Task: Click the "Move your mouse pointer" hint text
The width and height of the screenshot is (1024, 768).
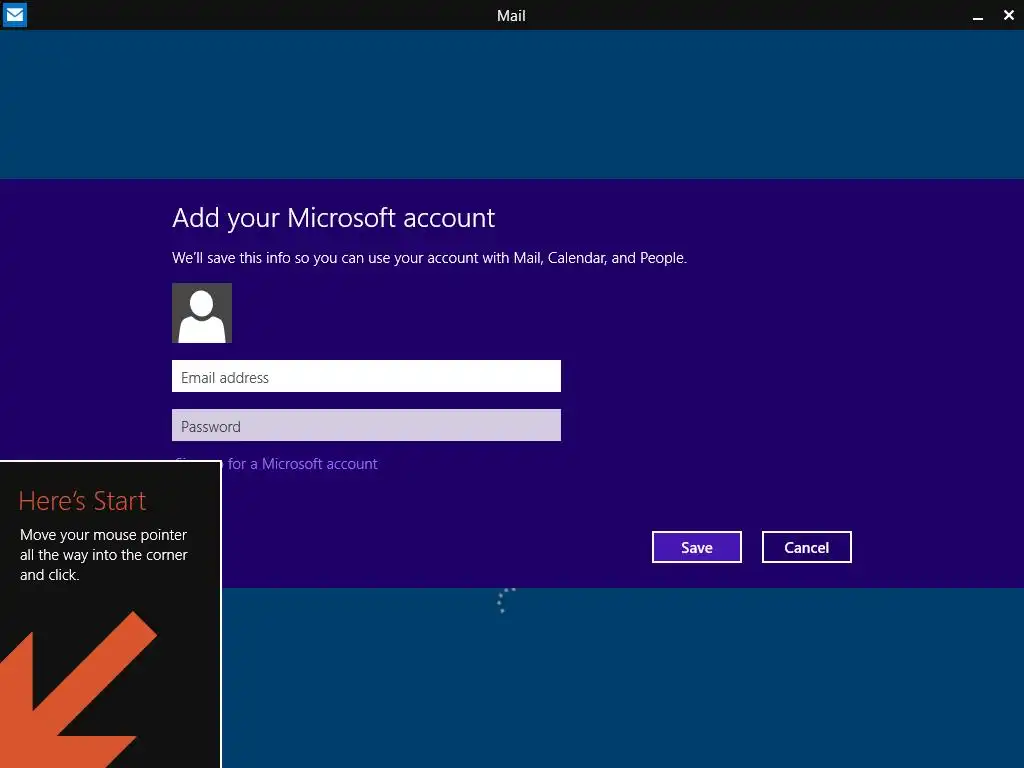Action: [103, 554]
